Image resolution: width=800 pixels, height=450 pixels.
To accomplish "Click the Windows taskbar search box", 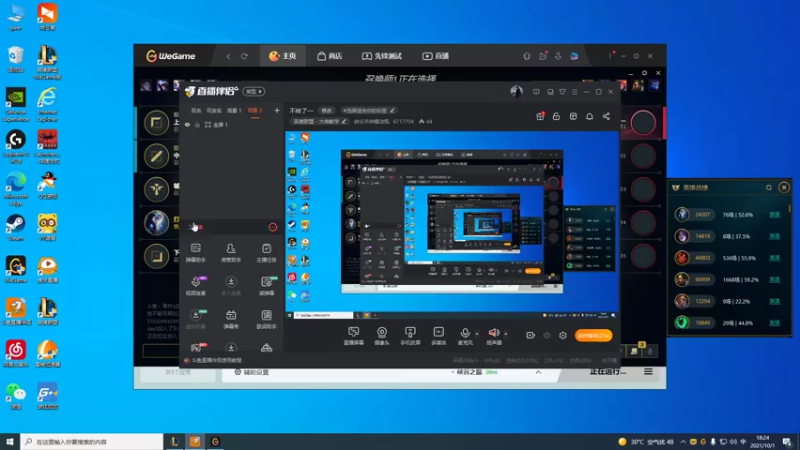I will point(92,442).
